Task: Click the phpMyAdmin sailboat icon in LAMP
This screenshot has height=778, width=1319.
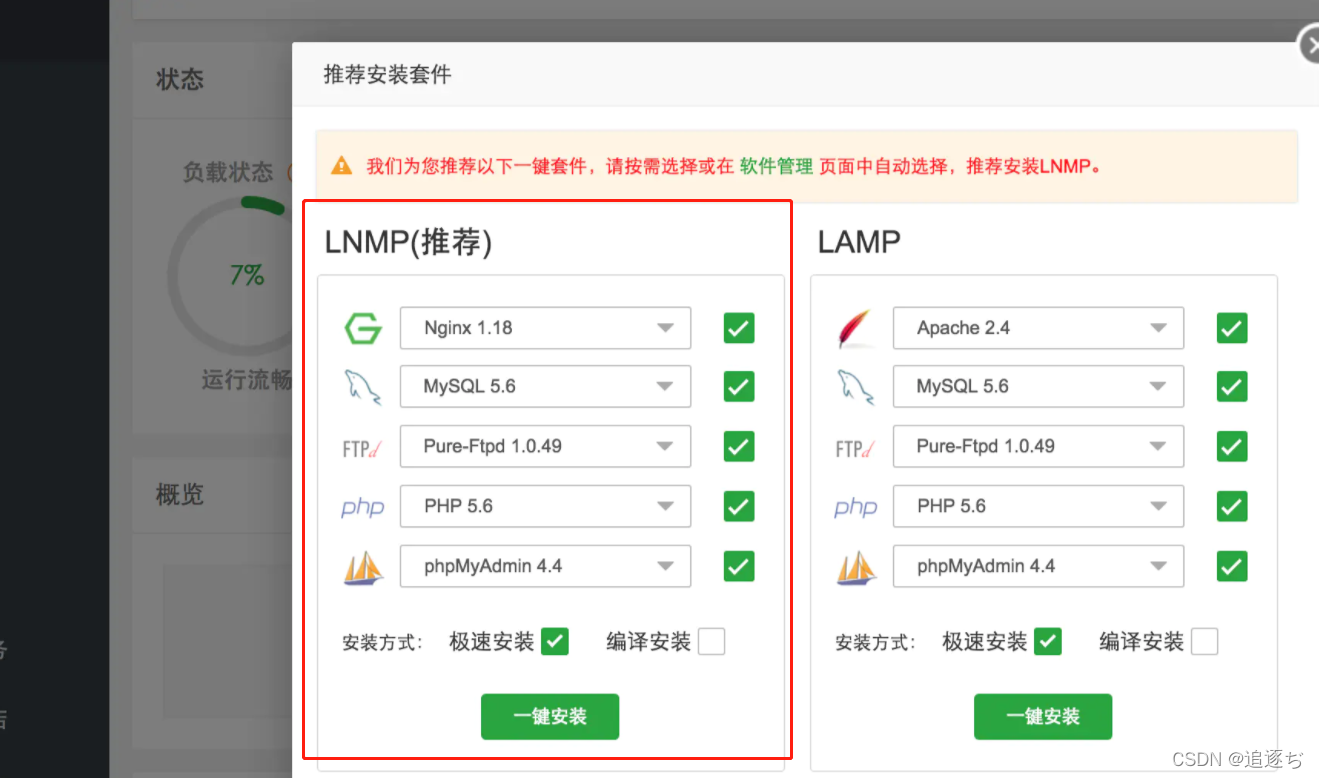Action: 855,566
